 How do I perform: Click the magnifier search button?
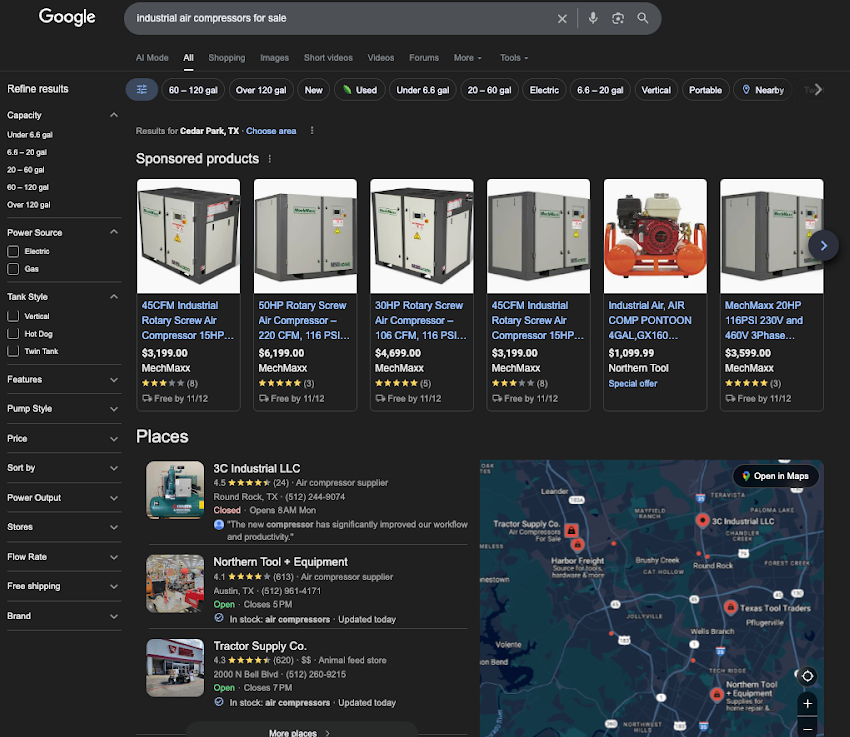click(643, 18)
